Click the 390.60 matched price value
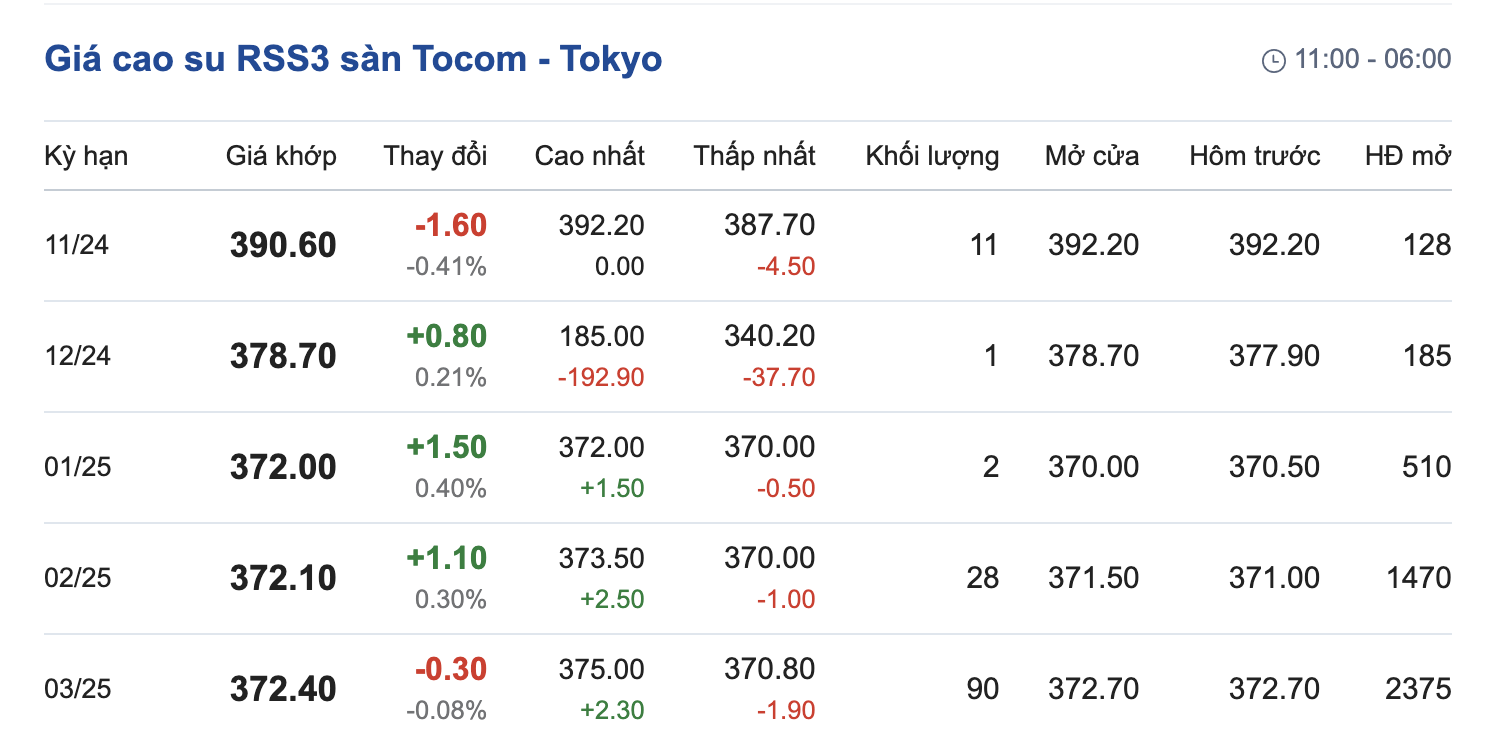Screen dimensions: 1490x744 (283, 245)
